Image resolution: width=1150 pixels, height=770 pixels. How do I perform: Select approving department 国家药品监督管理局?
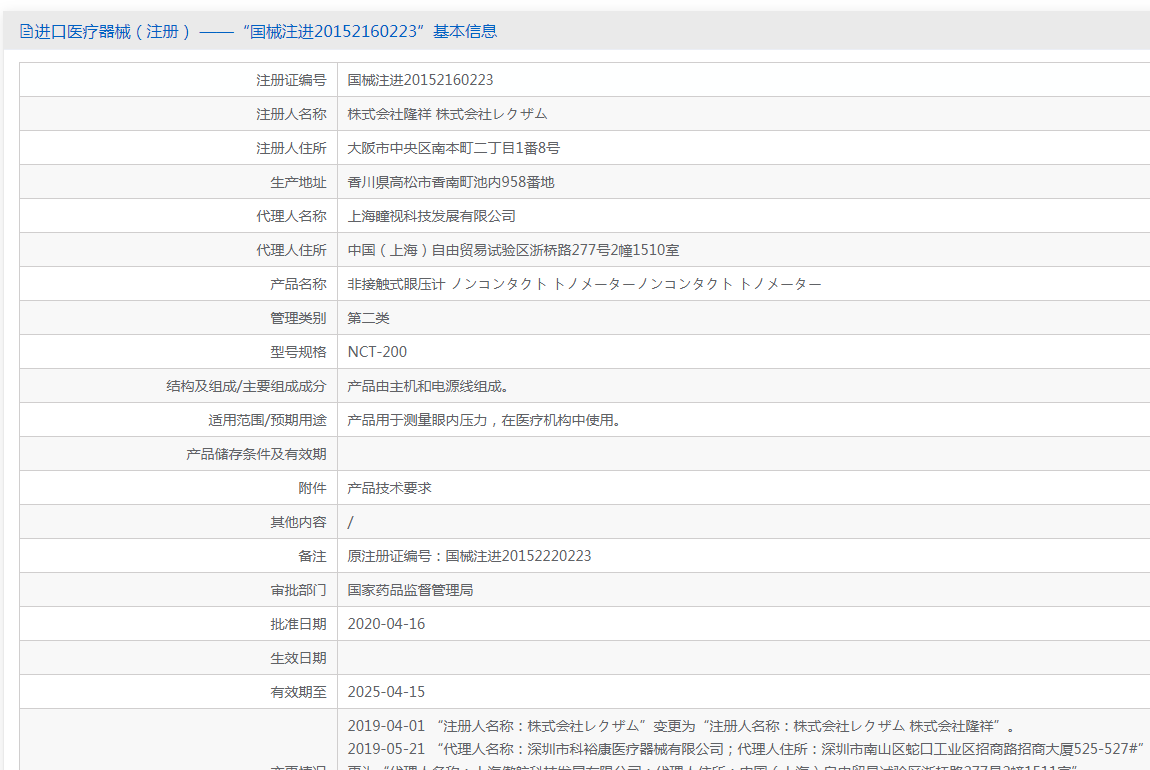pyautogui.click(x=410, y=590)
